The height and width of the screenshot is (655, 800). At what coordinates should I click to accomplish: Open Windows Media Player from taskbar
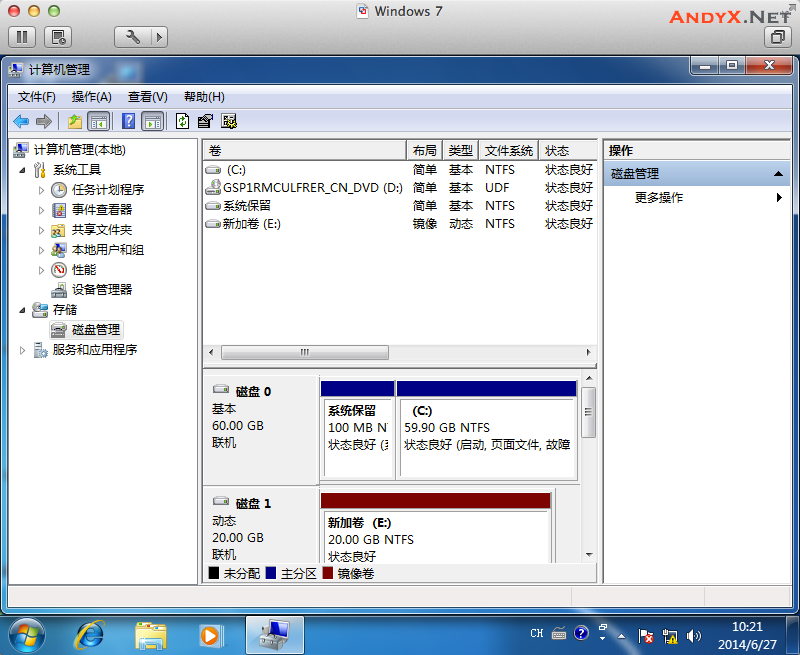pyautogui.click(x=211, y=636)
